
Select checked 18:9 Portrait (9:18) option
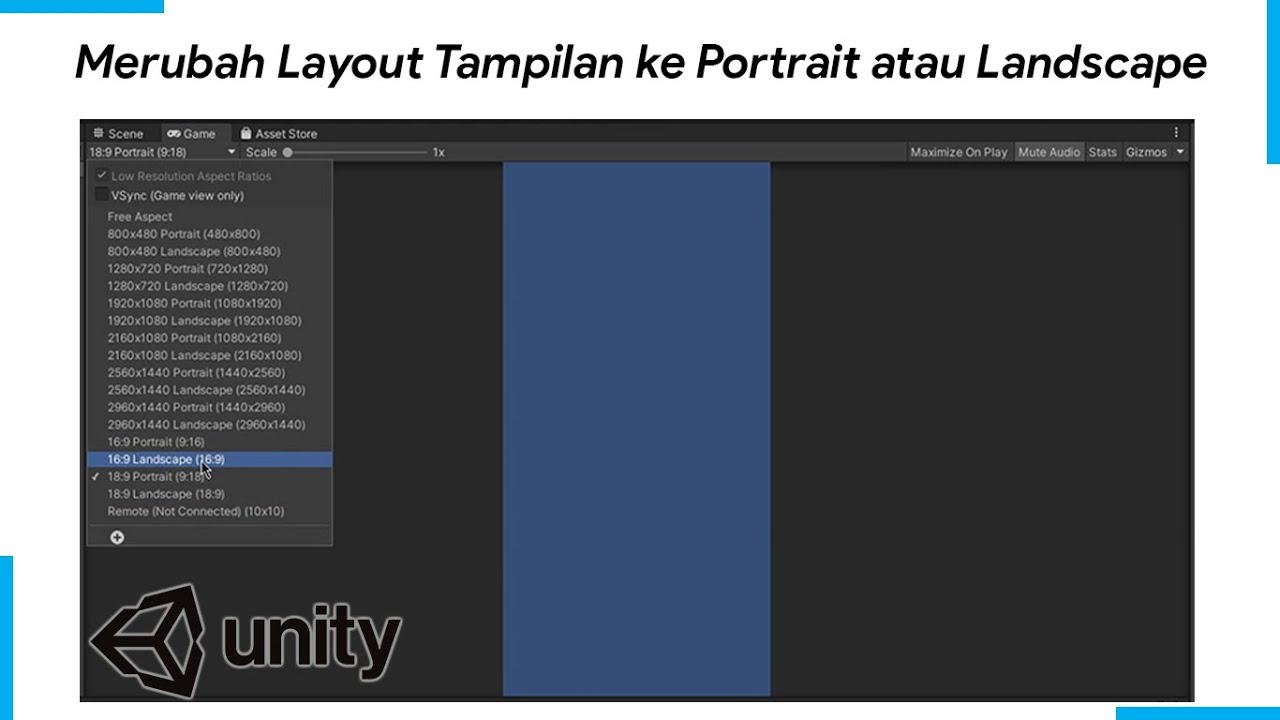(x=209, y=476)
